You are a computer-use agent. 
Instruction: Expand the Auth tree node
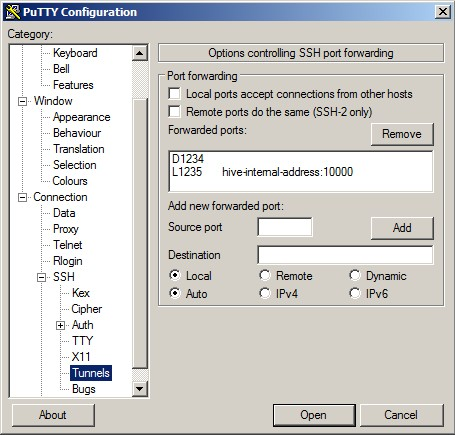click(x=60, y=325)
